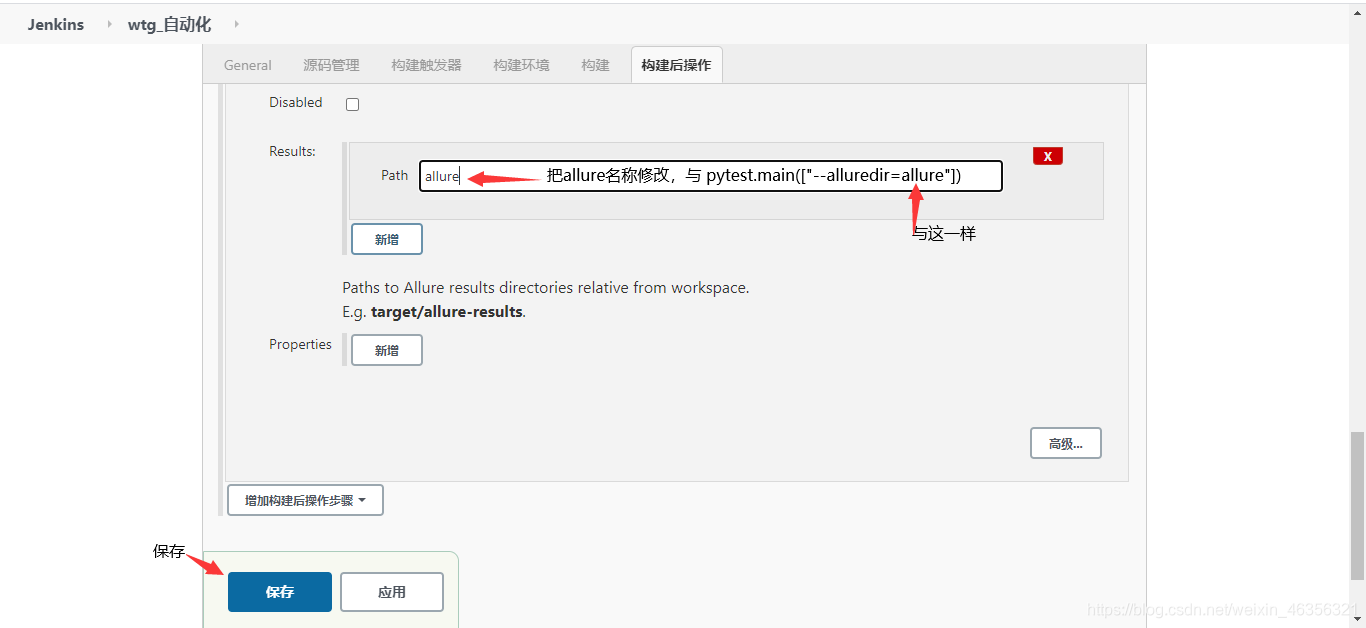The width and height of the screenshot is (1366, 628).
Task: Click the Results: label
Action: point(292,151)
